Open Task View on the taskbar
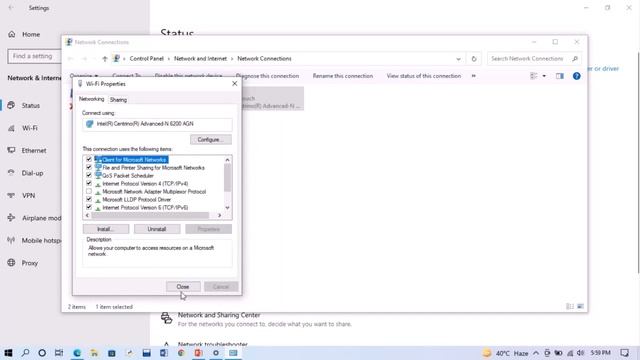Viewport: 640px width, 360px height. tap(59, 353)
